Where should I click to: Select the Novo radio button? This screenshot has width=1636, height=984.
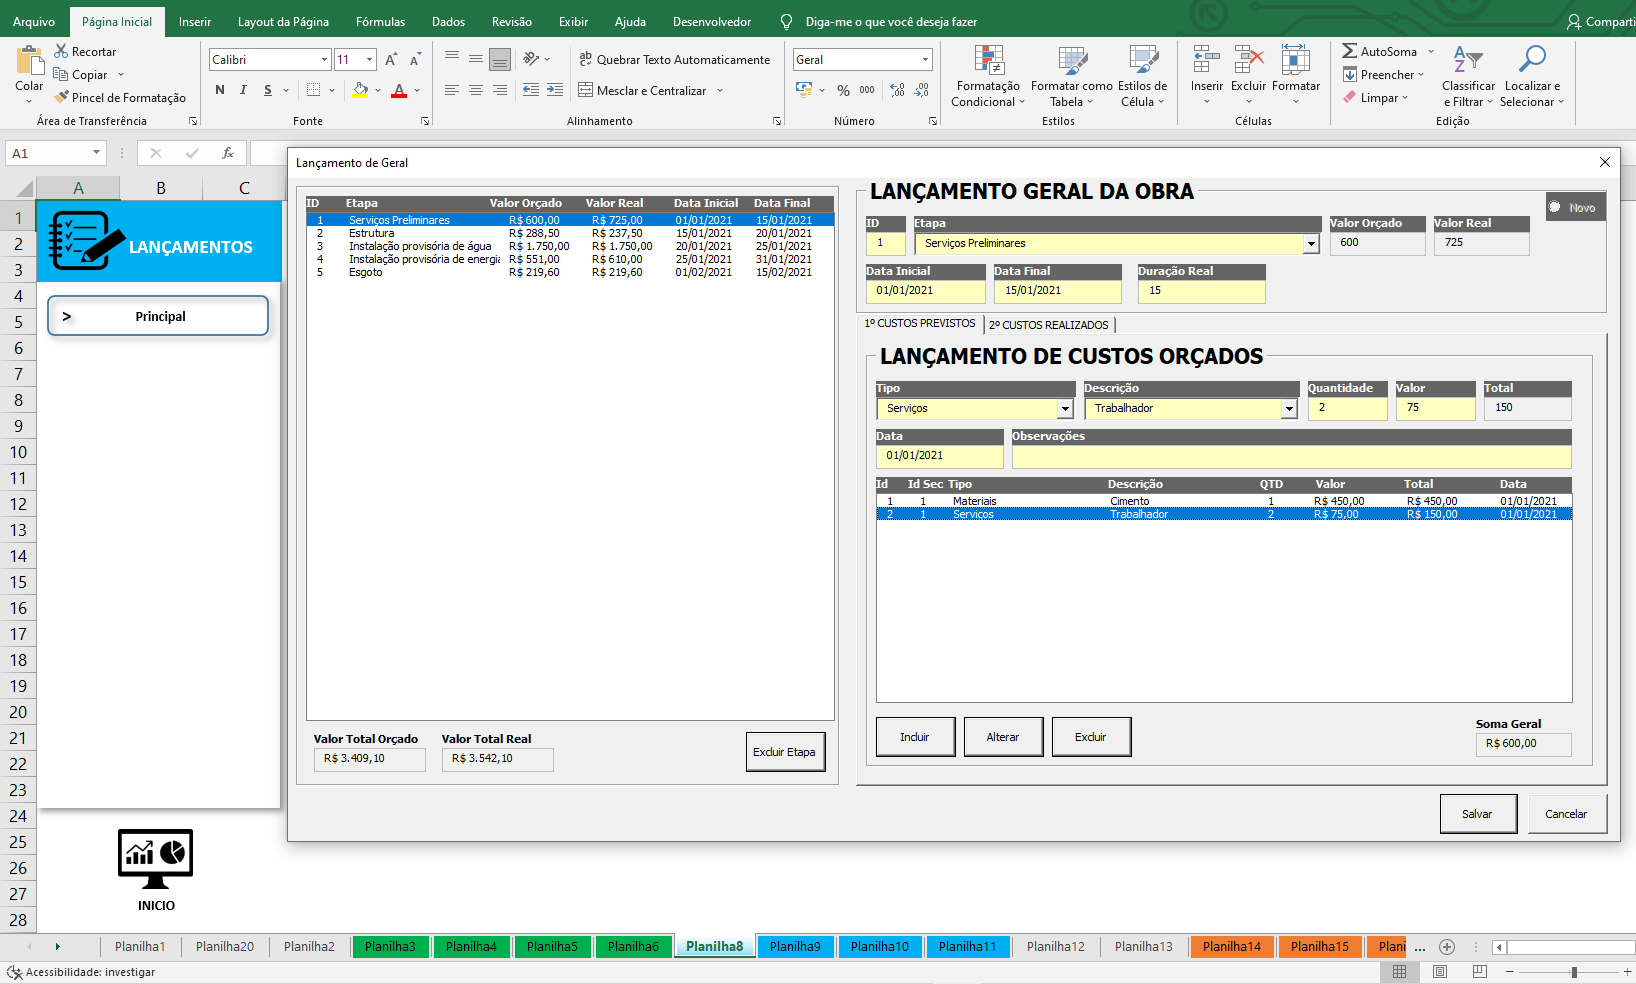click(x=1555, y=207)
